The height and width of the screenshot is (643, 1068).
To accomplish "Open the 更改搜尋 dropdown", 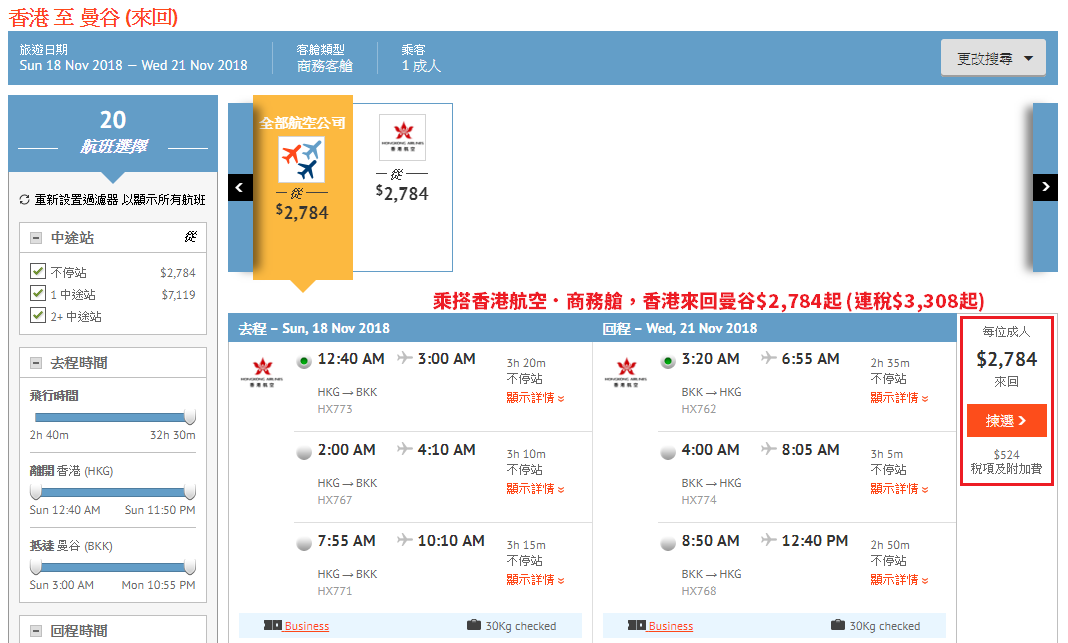I will click(994, 59).
